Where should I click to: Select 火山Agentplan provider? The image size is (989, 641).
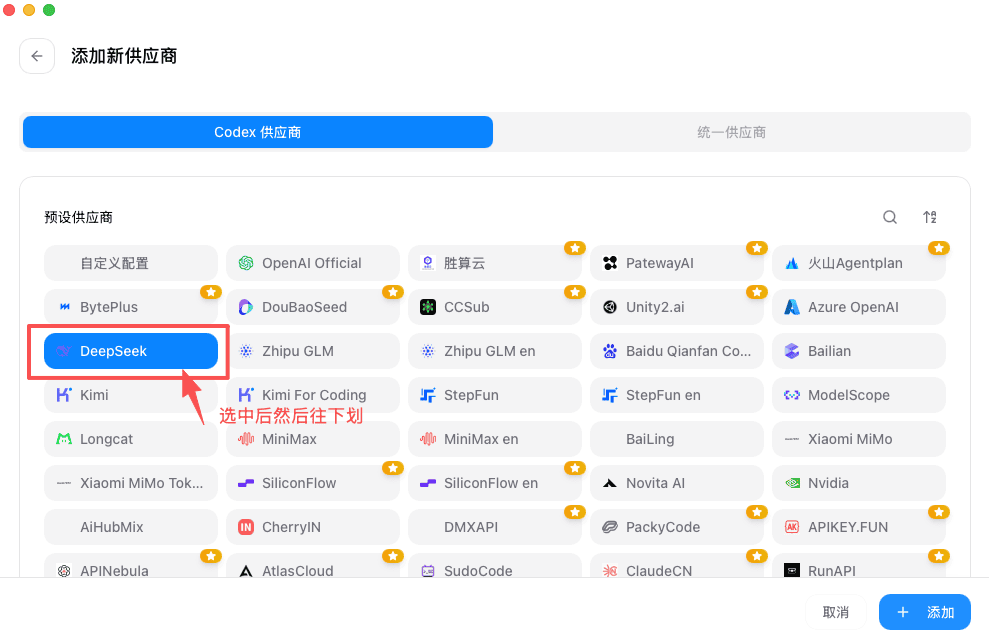point(858,263)
